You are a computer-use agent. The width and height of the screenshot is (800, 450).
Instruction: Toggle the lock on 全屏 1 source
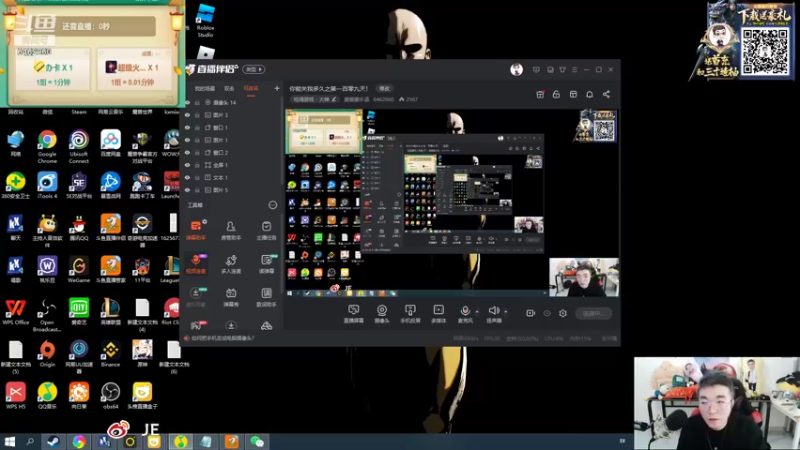197,165
